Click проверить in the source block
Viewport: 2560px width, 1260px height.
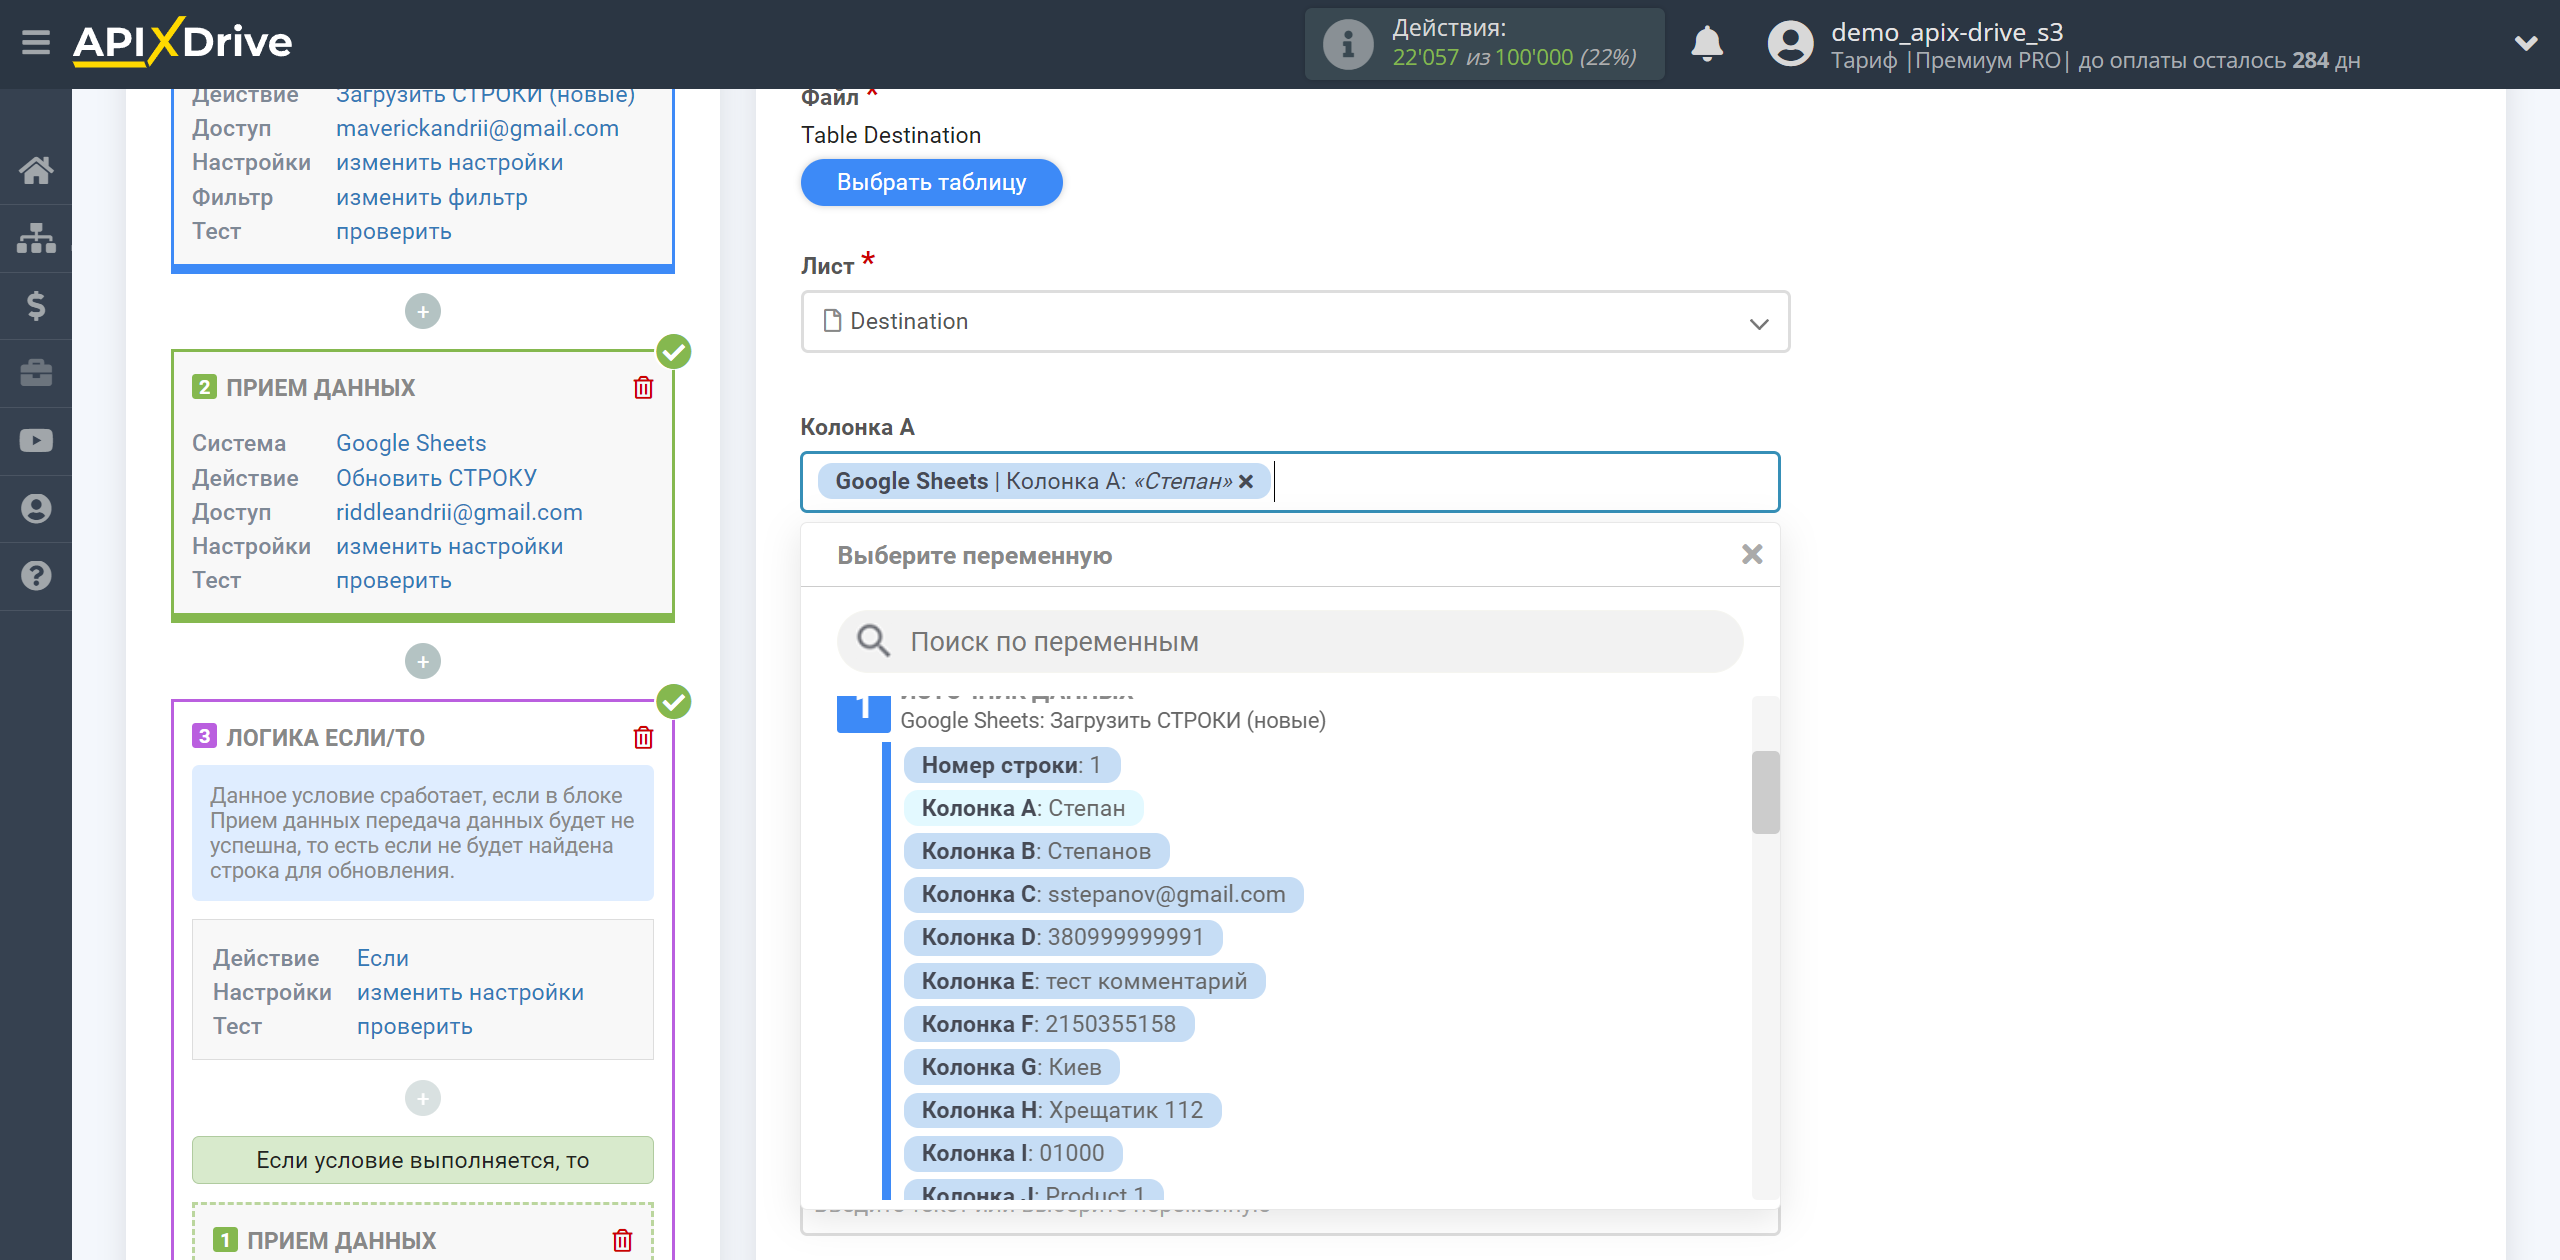click(x=394, y=232)
